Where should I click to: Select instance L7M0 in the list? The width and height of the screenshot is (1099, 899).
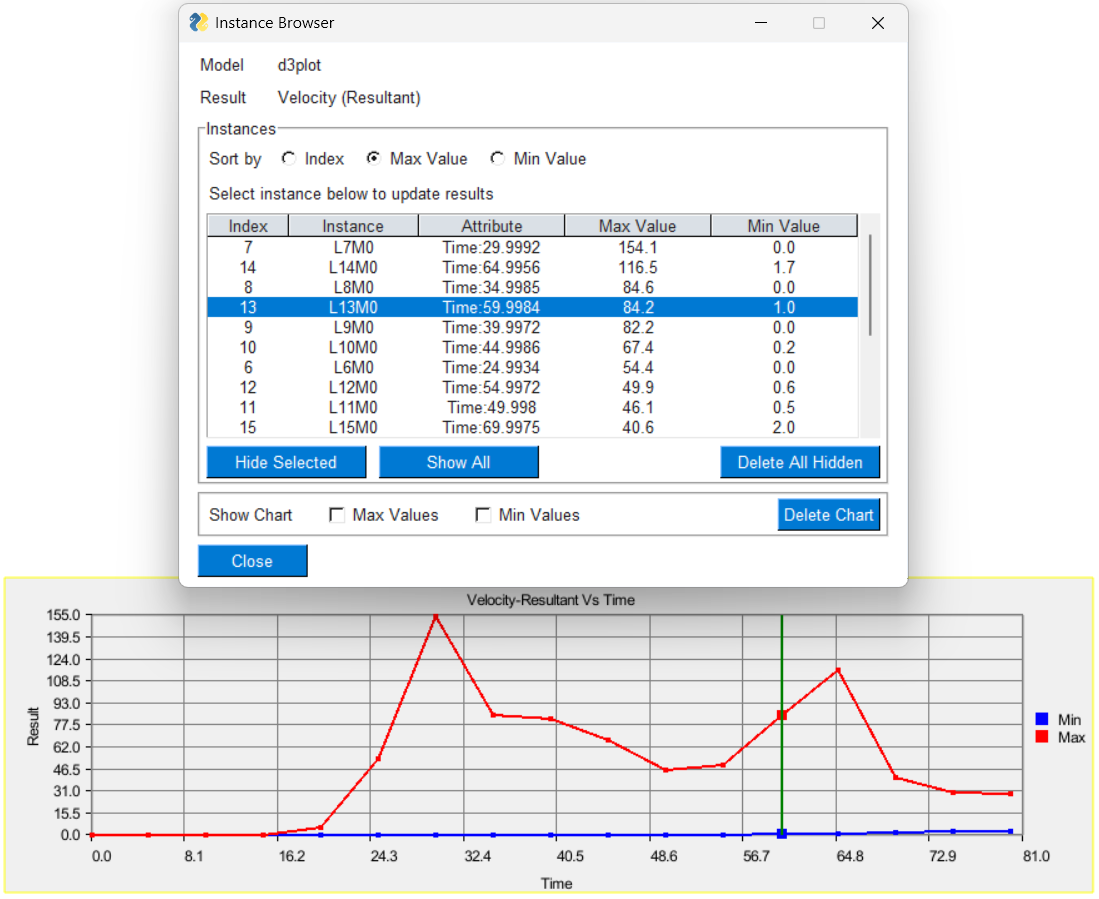pos(352,247)
